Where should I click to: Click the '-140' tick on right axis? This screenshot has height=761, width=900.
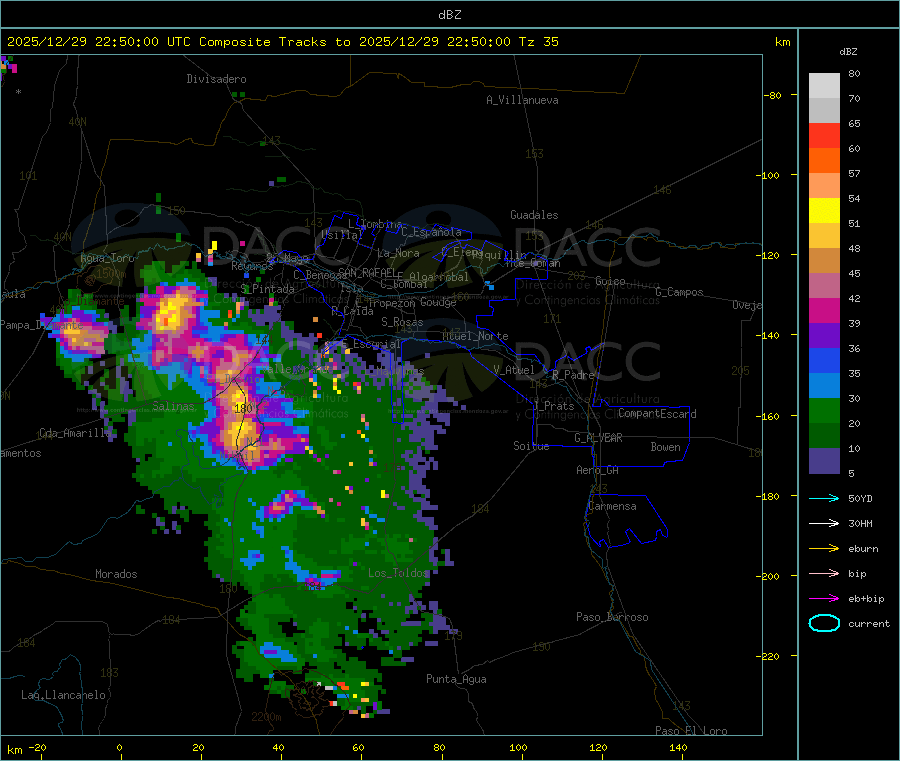(x=770, y=335)
